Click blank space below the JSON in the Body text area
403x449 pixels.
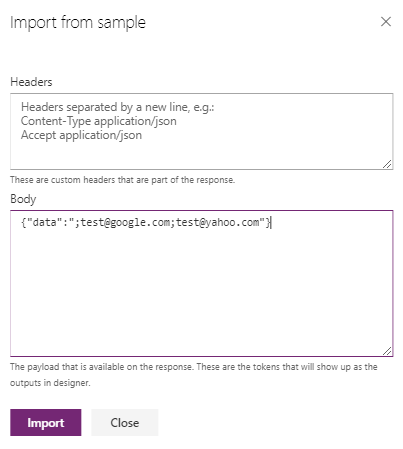coord(201,293)
